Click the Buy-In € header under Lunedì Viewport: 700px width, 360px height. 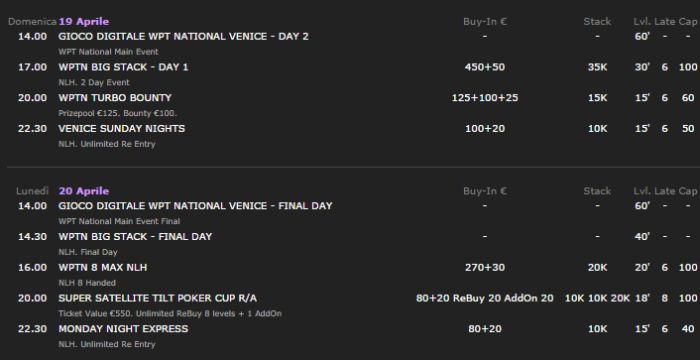[485, 191]
